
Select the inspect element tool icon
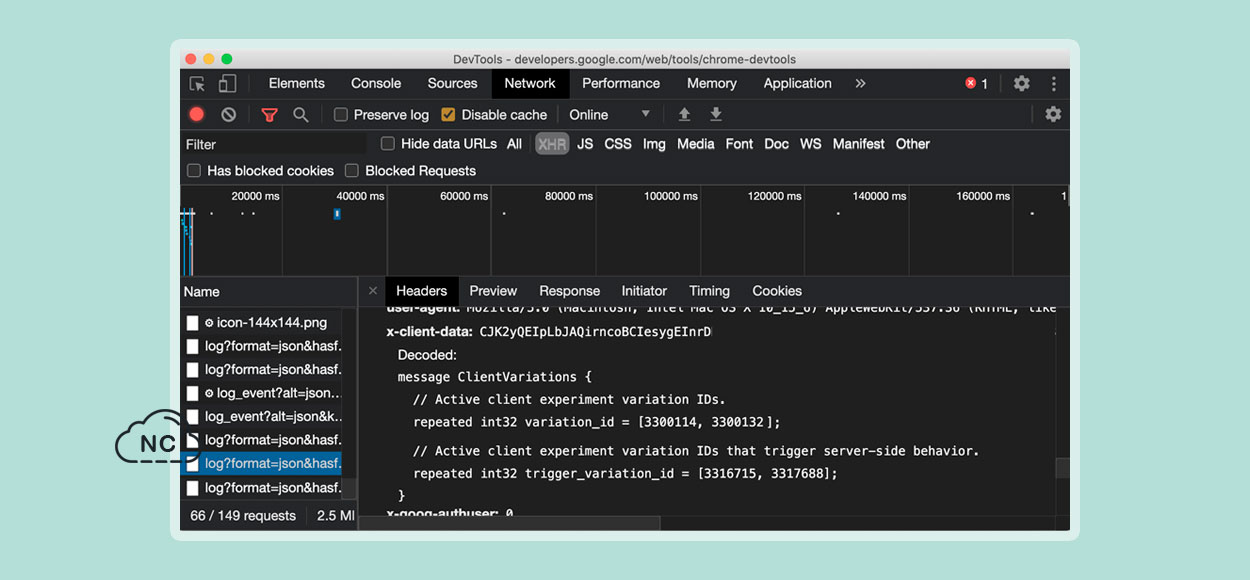pos(198,84)
